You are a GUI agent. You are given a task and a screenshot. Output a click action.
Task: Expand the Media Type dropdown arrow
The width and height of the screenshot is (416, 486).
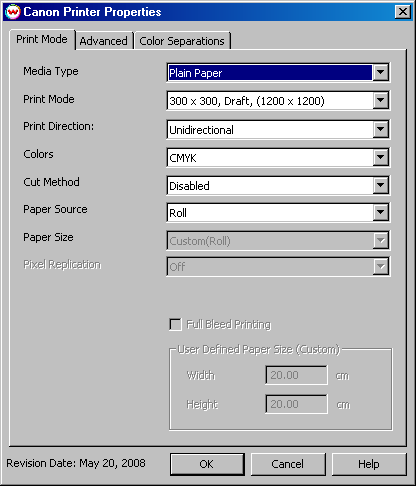pos(380,72)
